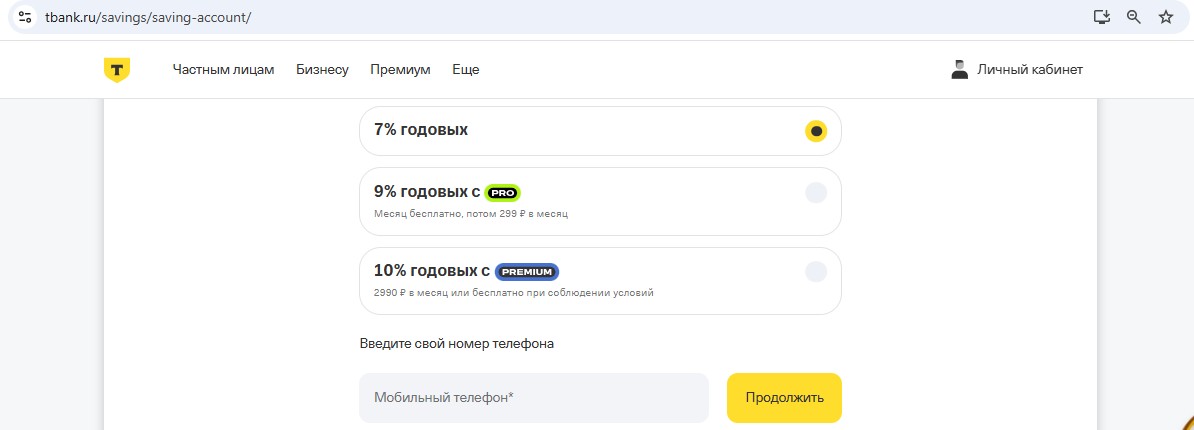Click the blue PREMIUM badge
The image size is (1194, 430).
coord(526,271)
